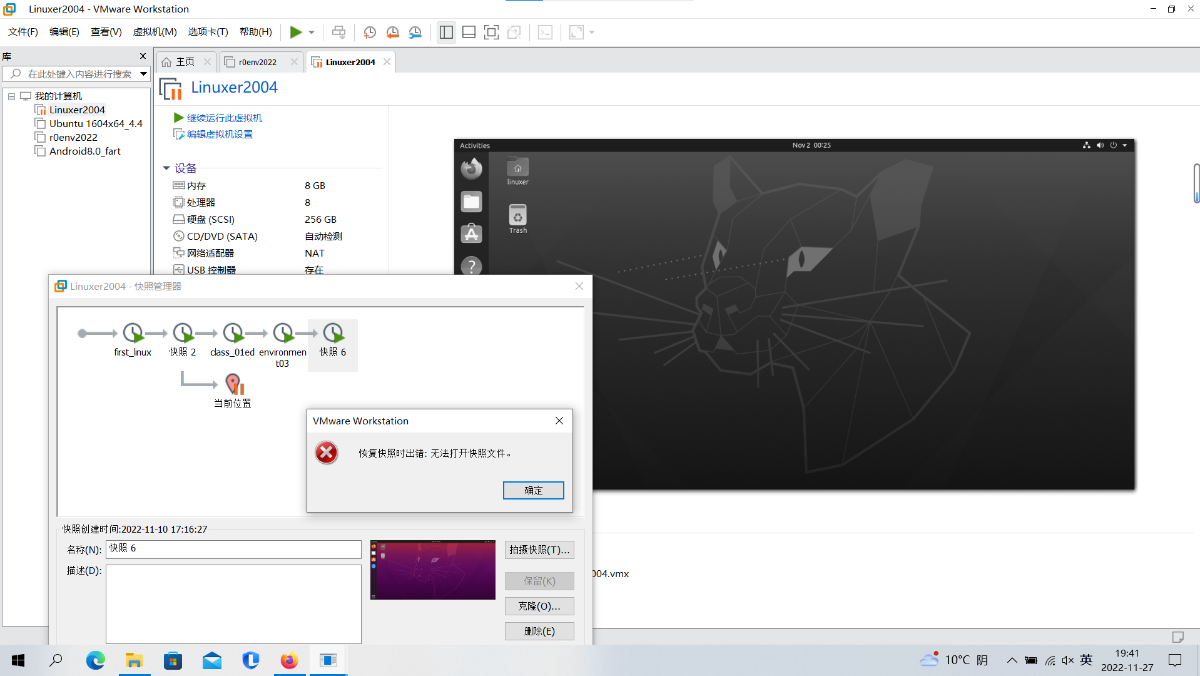Toggle the thumbnail bar view icon

[469, 32]
